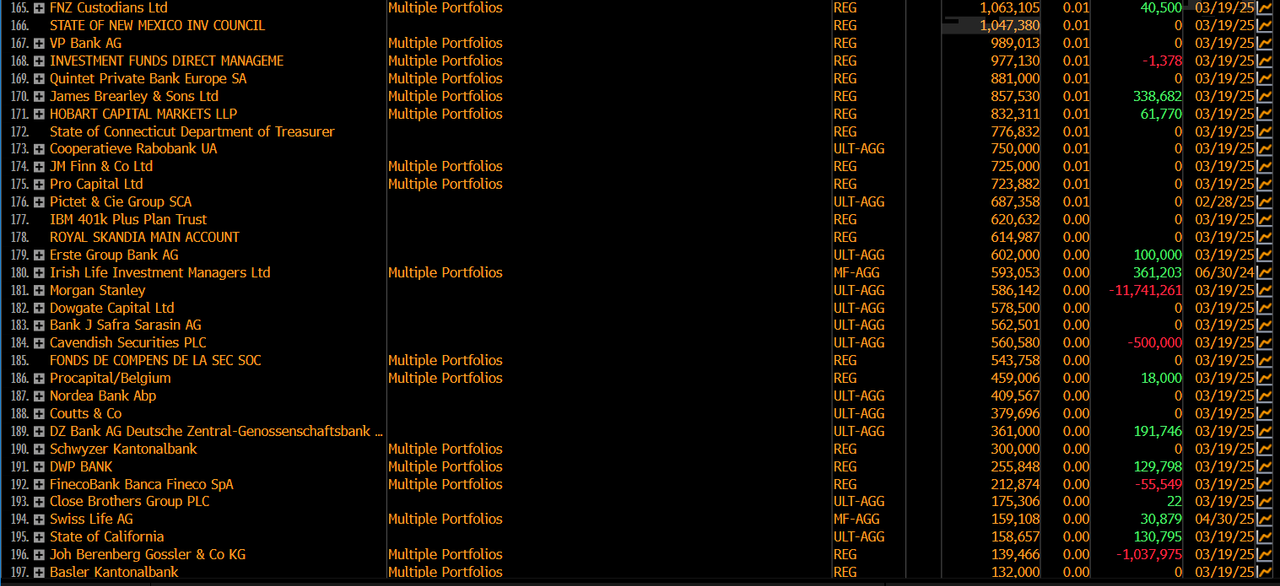
Task: Expand State of California entry
Action: [x=39, y=537]
